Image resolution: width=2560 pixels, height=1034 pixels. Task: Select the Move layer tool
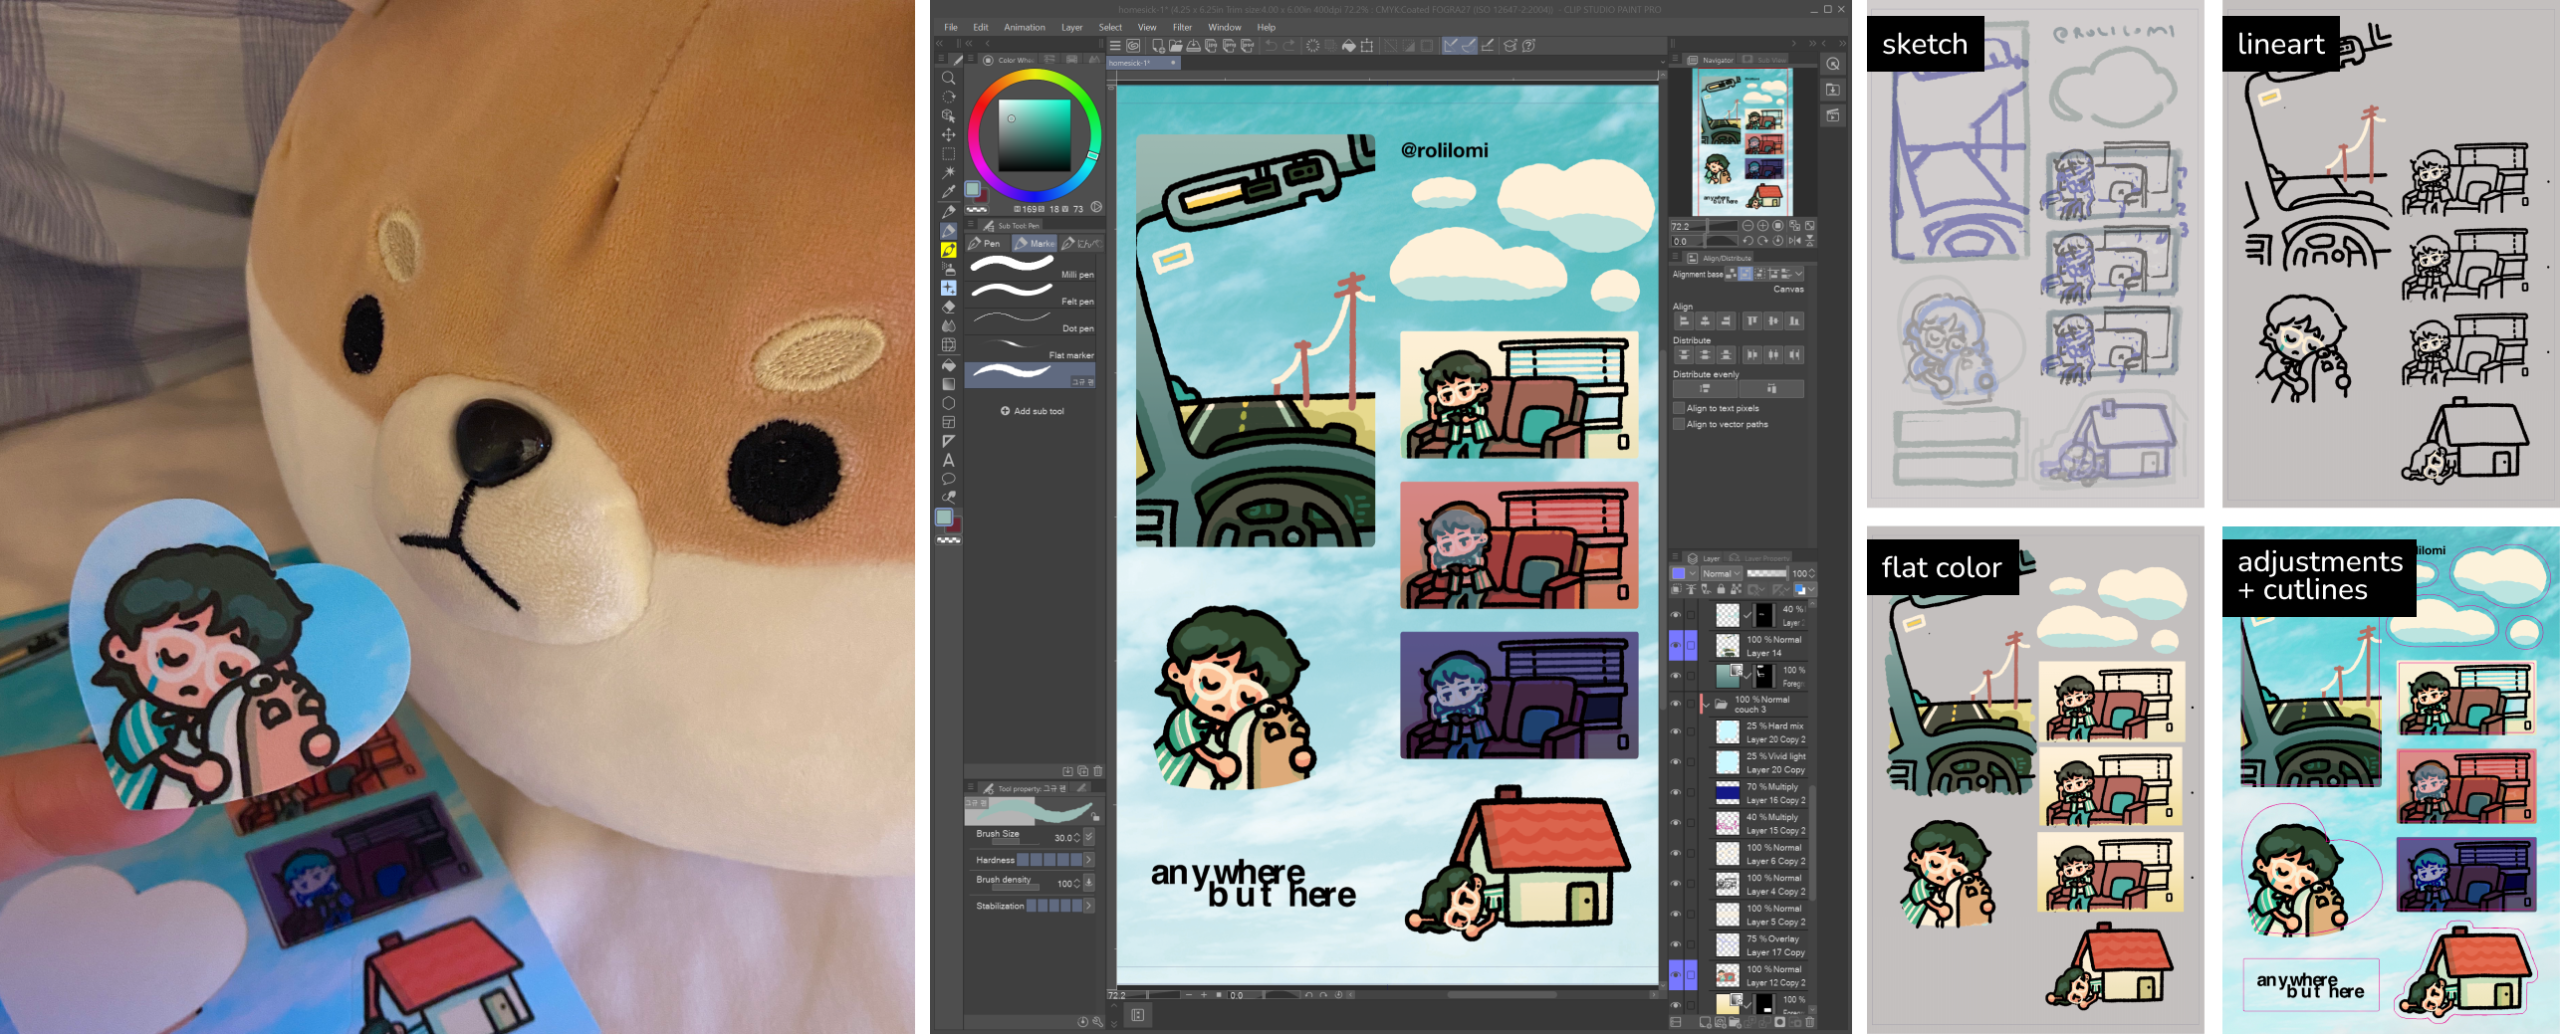click(x=948, y=135)
